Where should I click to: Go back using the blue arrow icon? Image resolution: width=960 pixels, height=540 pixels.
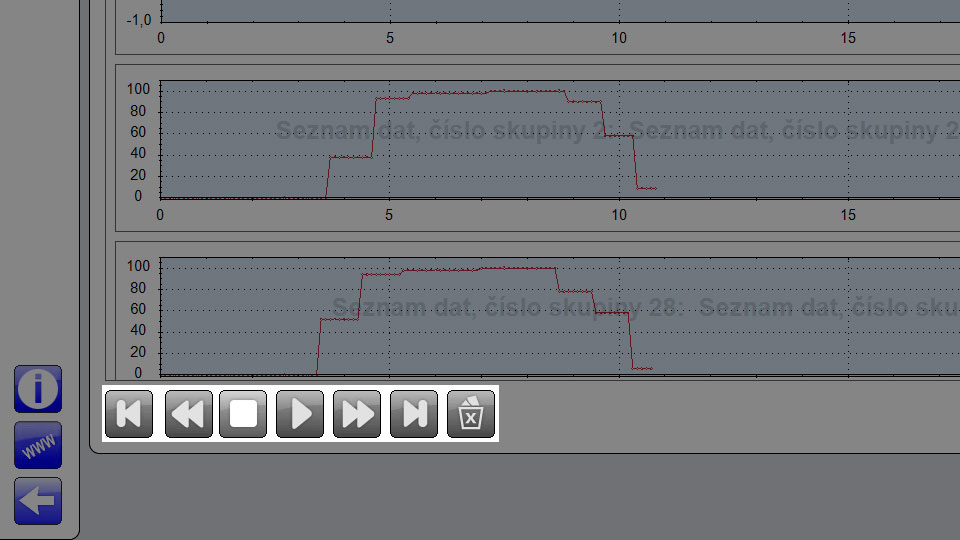tap(38, 501)
